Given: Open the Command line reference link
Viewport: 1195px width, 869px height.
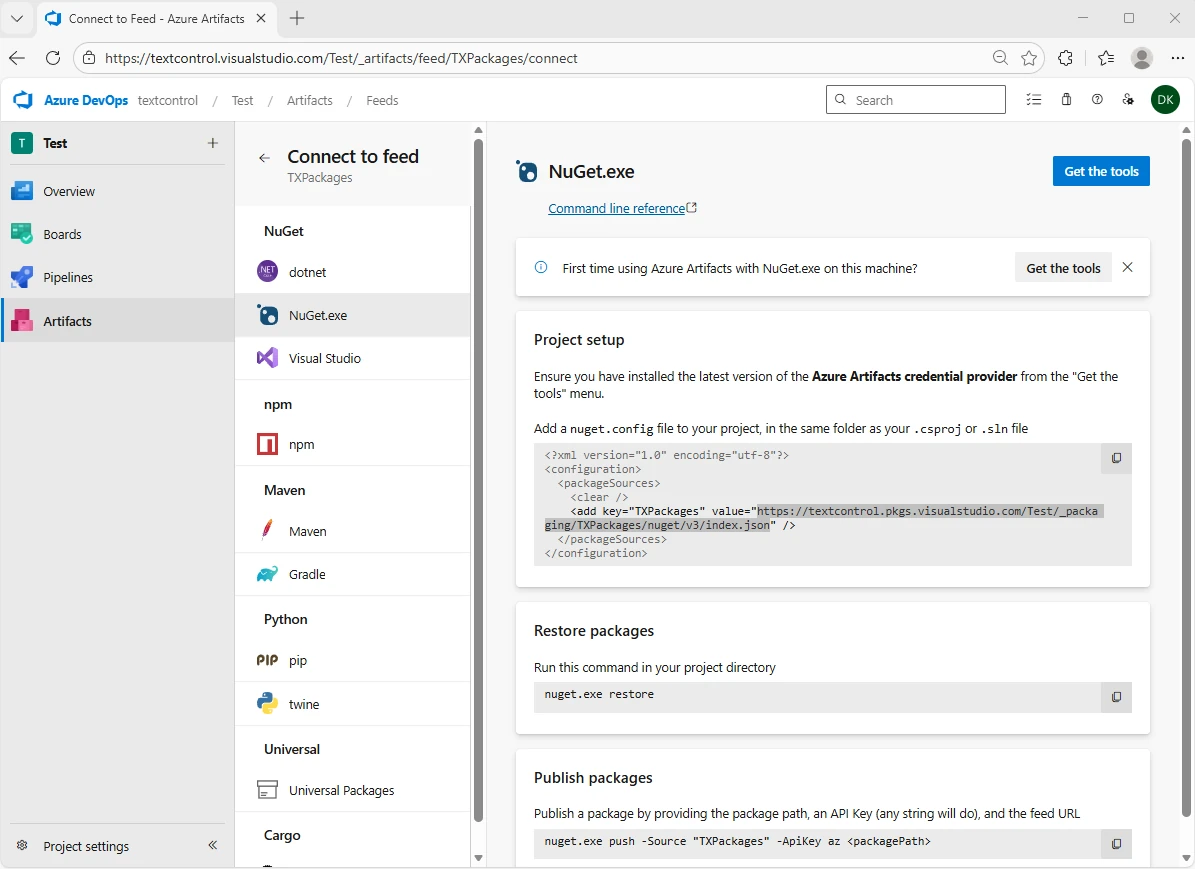Looking at the screenshot, I should (x=616, y=208).
